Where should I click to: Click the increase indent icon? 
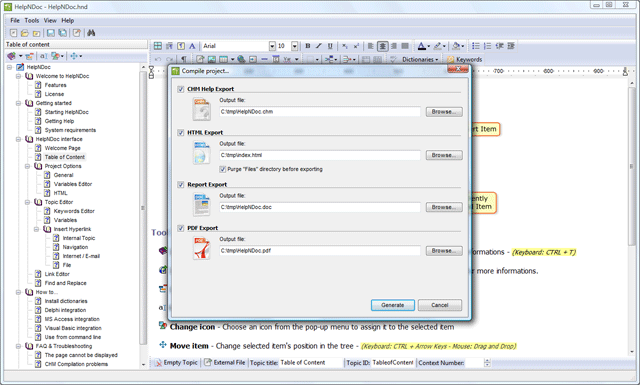pyautogui.click(x=511, y=46)
